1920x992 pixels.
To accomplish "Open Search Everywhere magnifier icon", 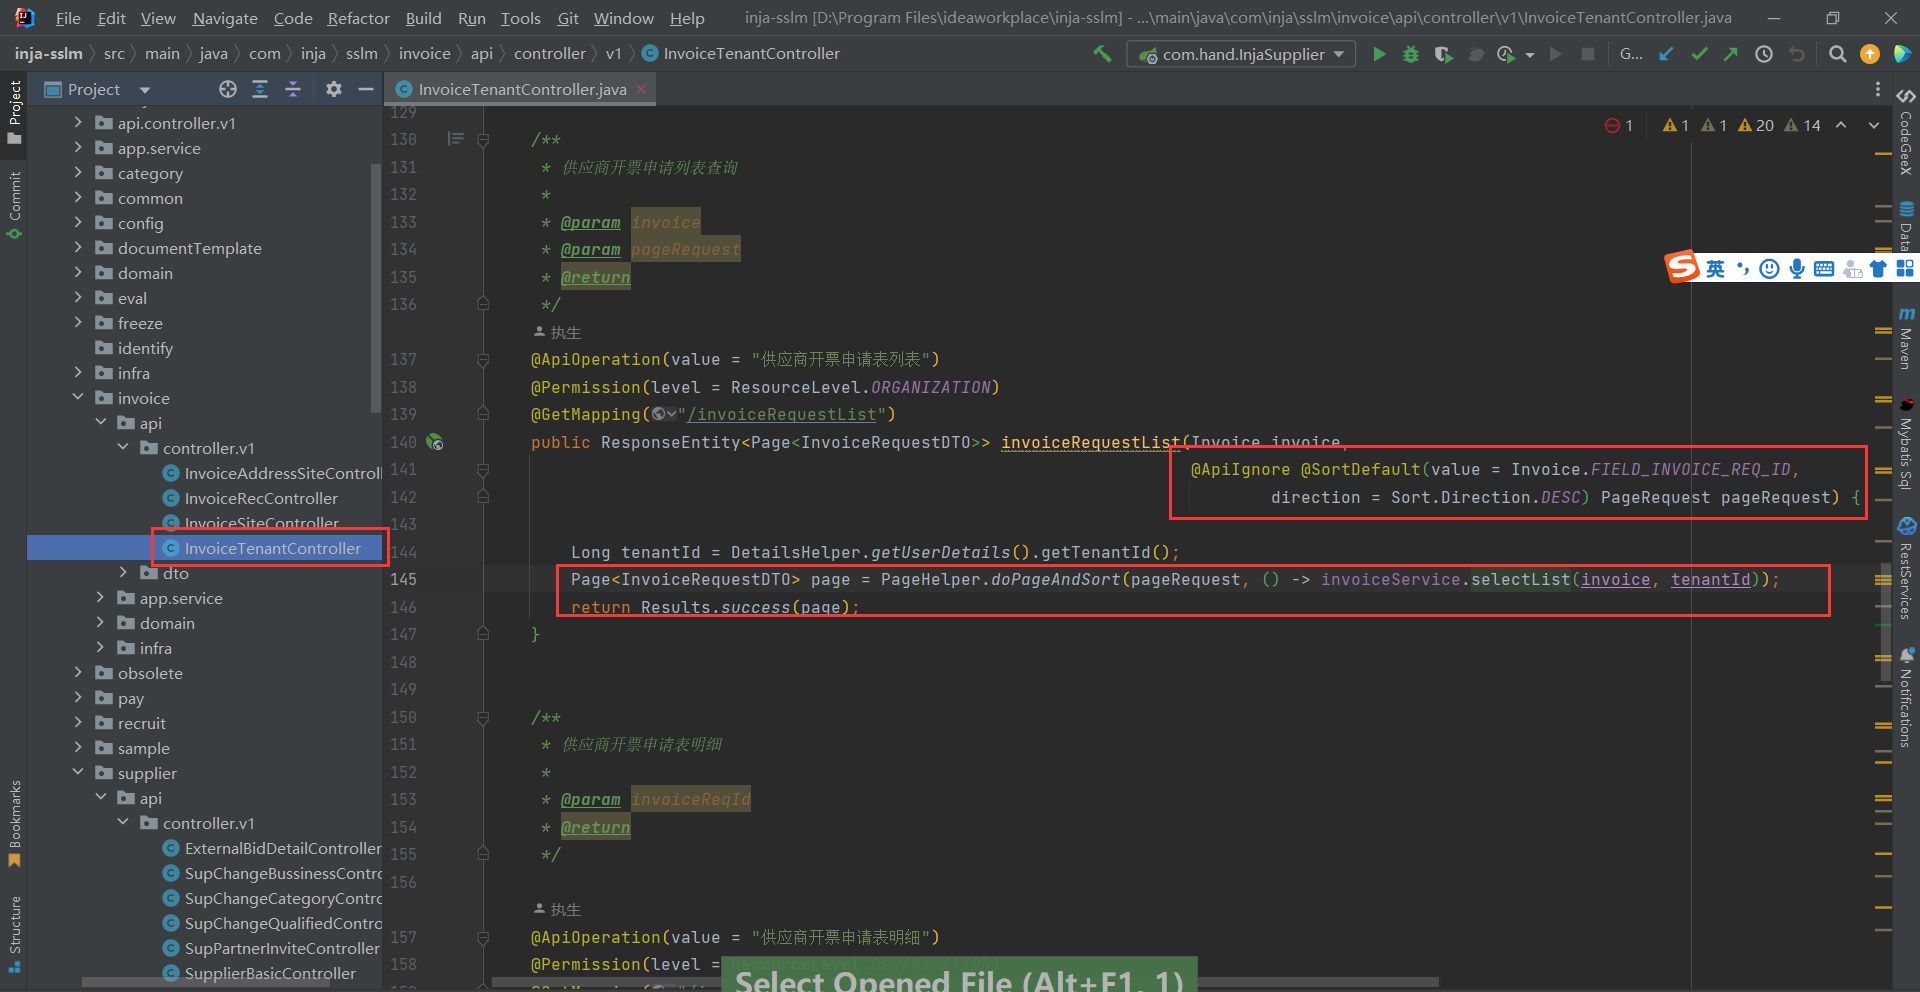I will click(1837, 54).
